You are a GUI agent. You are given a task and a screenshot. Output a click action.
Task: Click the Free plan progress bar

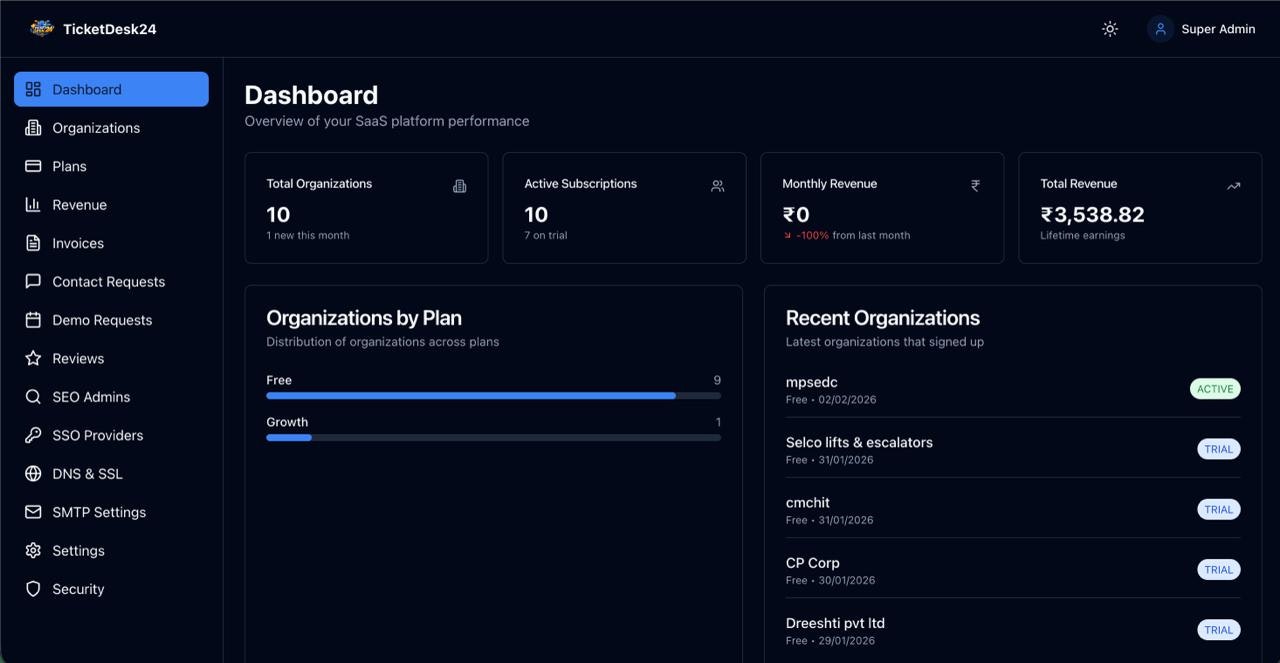pos(493,396)
